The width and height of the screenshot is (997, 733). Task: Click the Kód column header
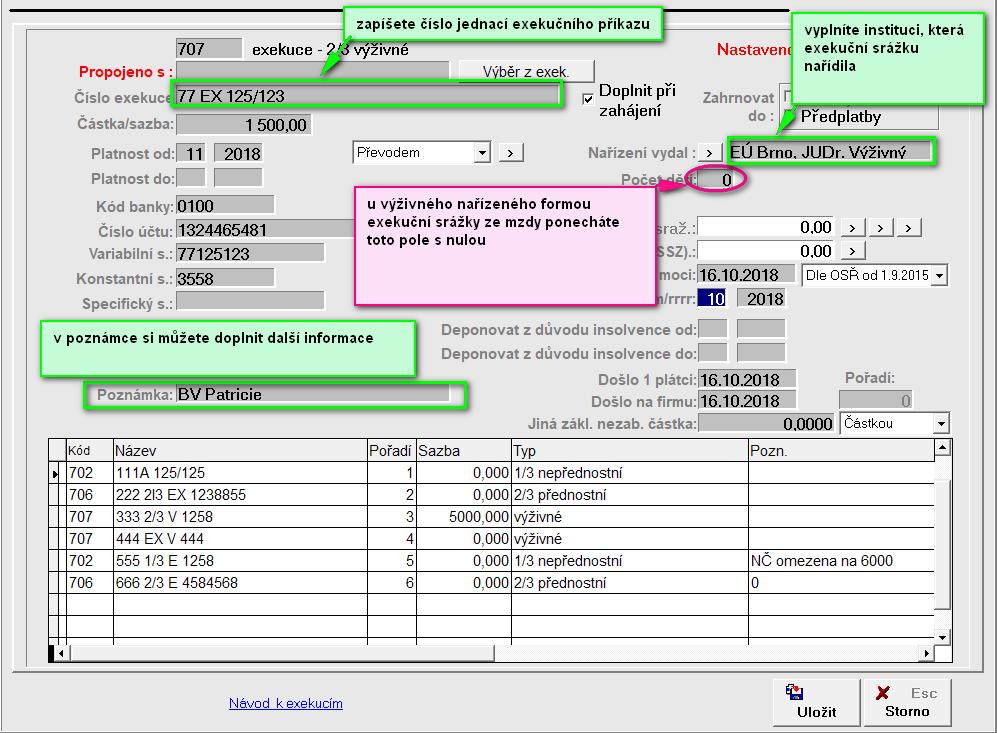click(x=90, y=451)
